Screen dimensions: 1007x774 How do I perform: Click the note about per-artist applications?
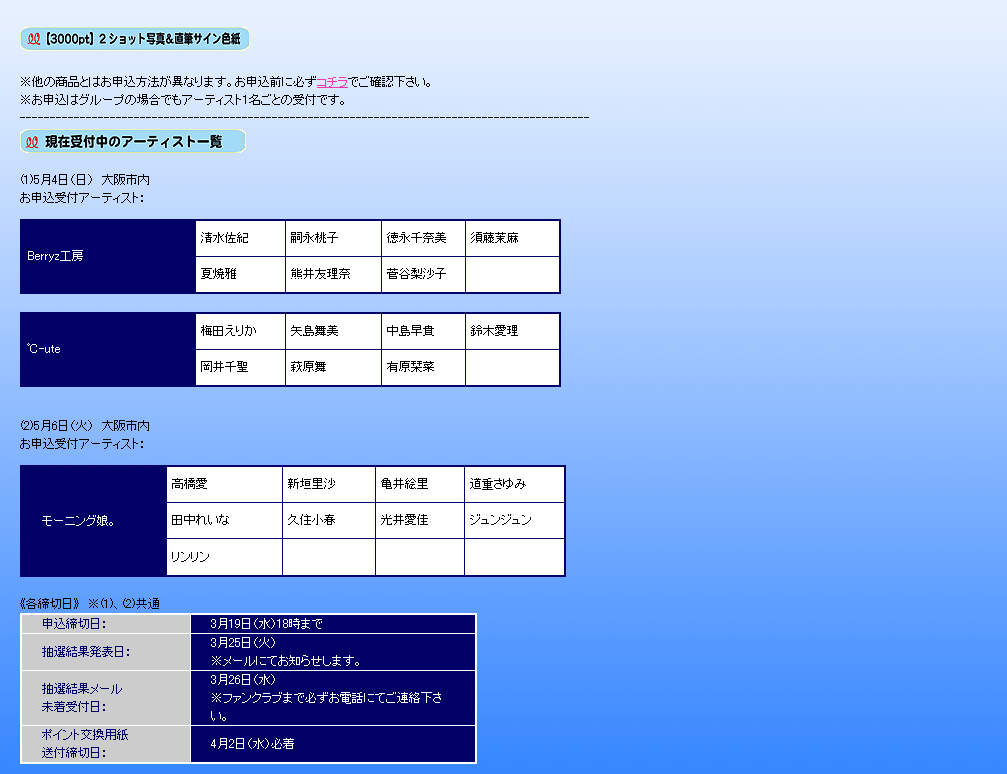(183, 100)
